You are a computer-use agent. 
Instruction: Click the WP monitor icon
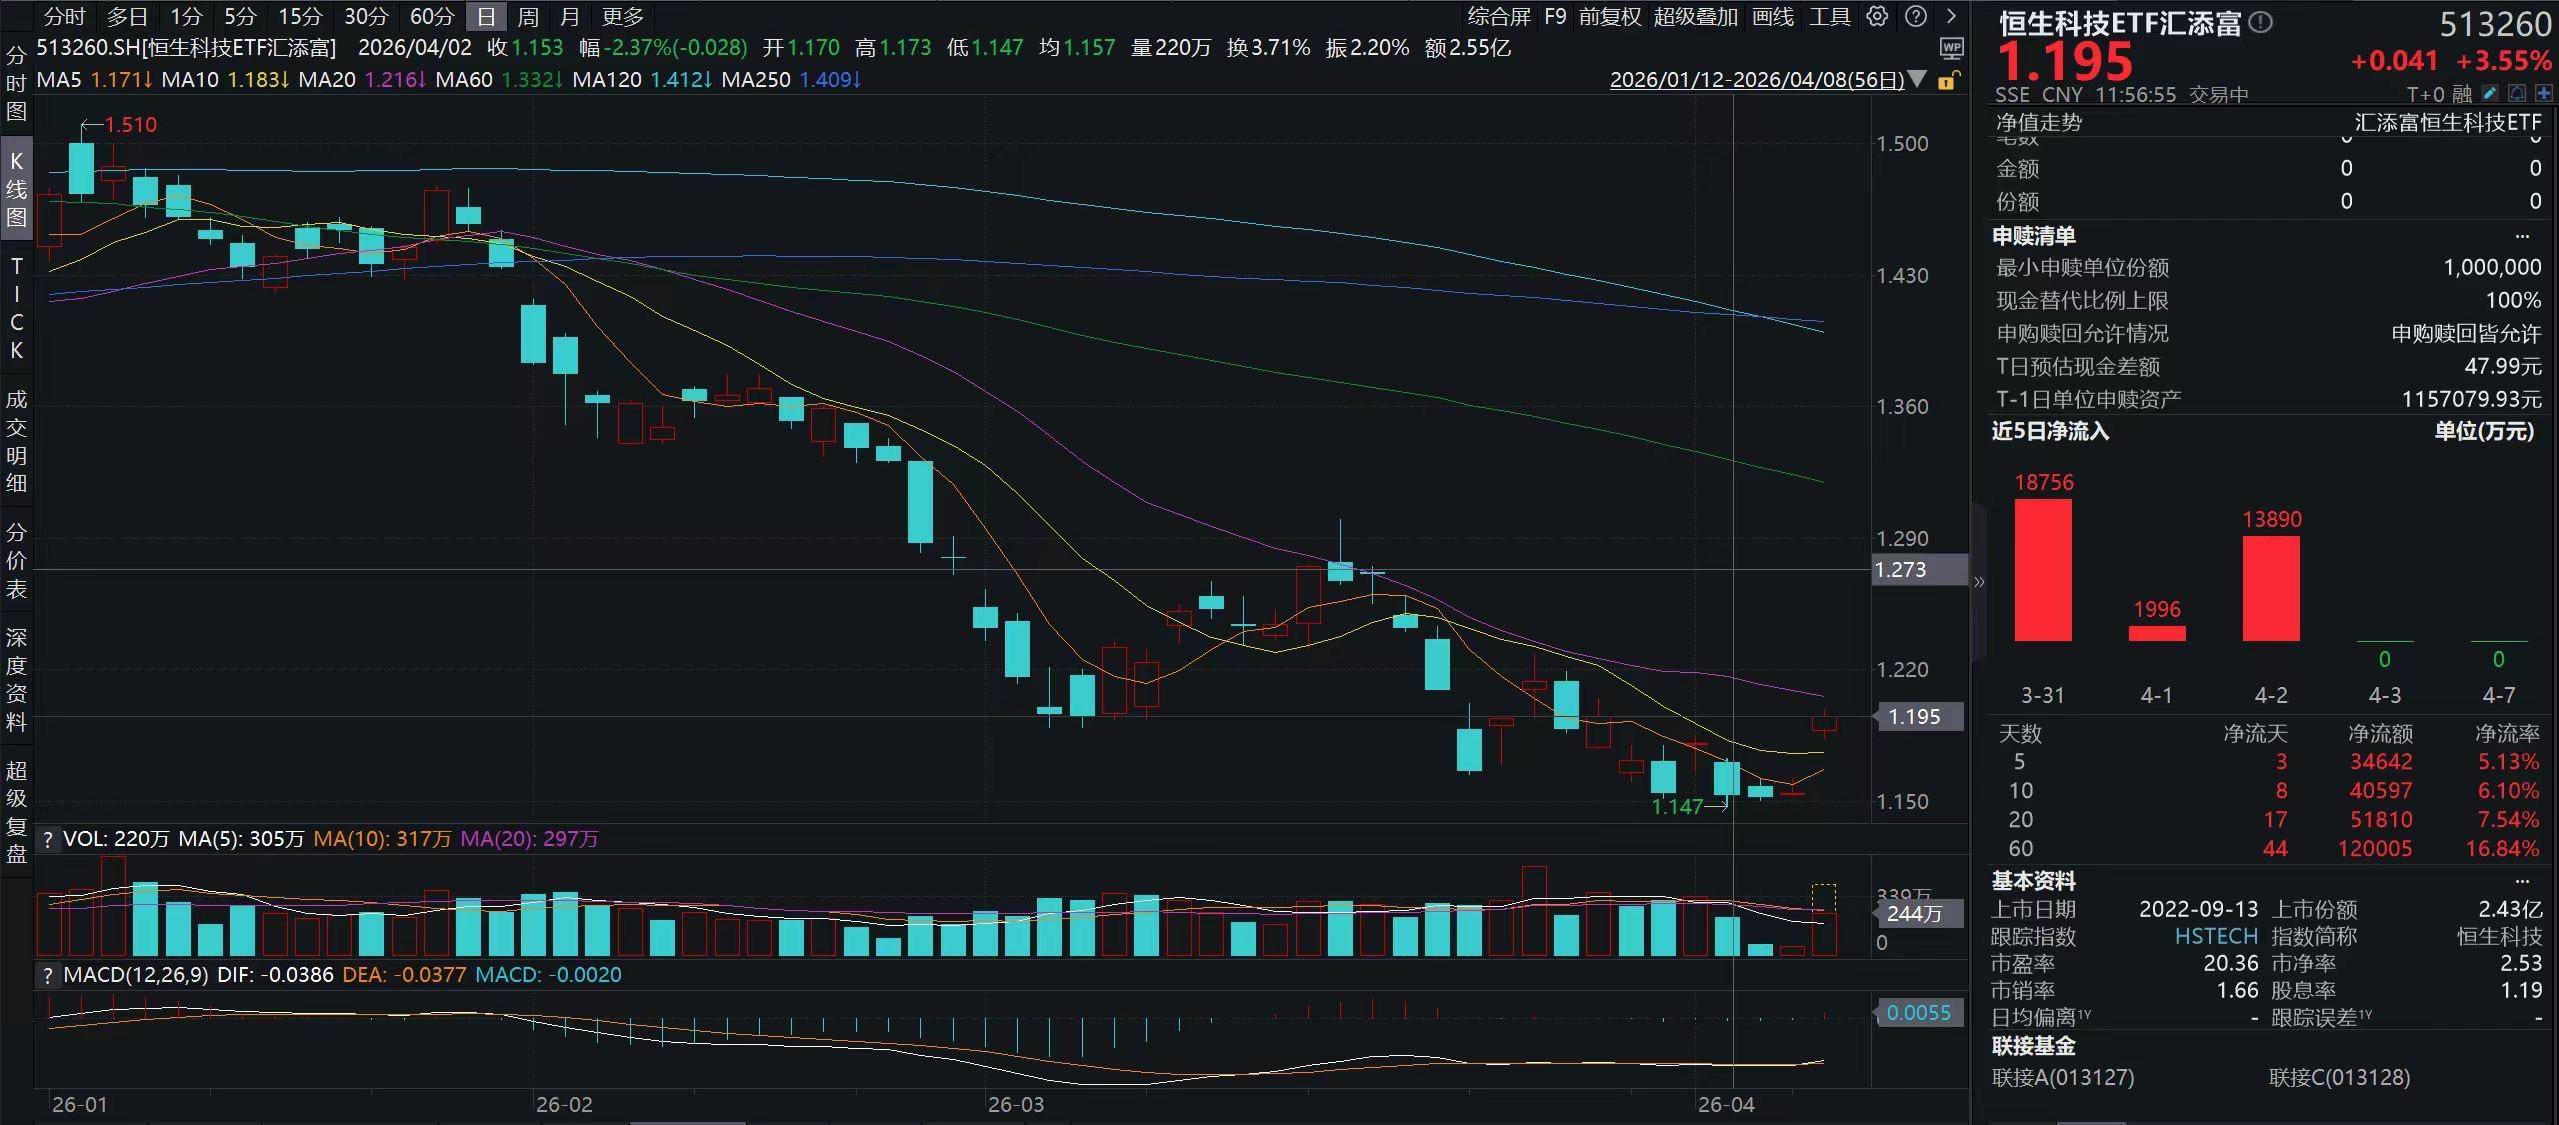(1951, 48)
